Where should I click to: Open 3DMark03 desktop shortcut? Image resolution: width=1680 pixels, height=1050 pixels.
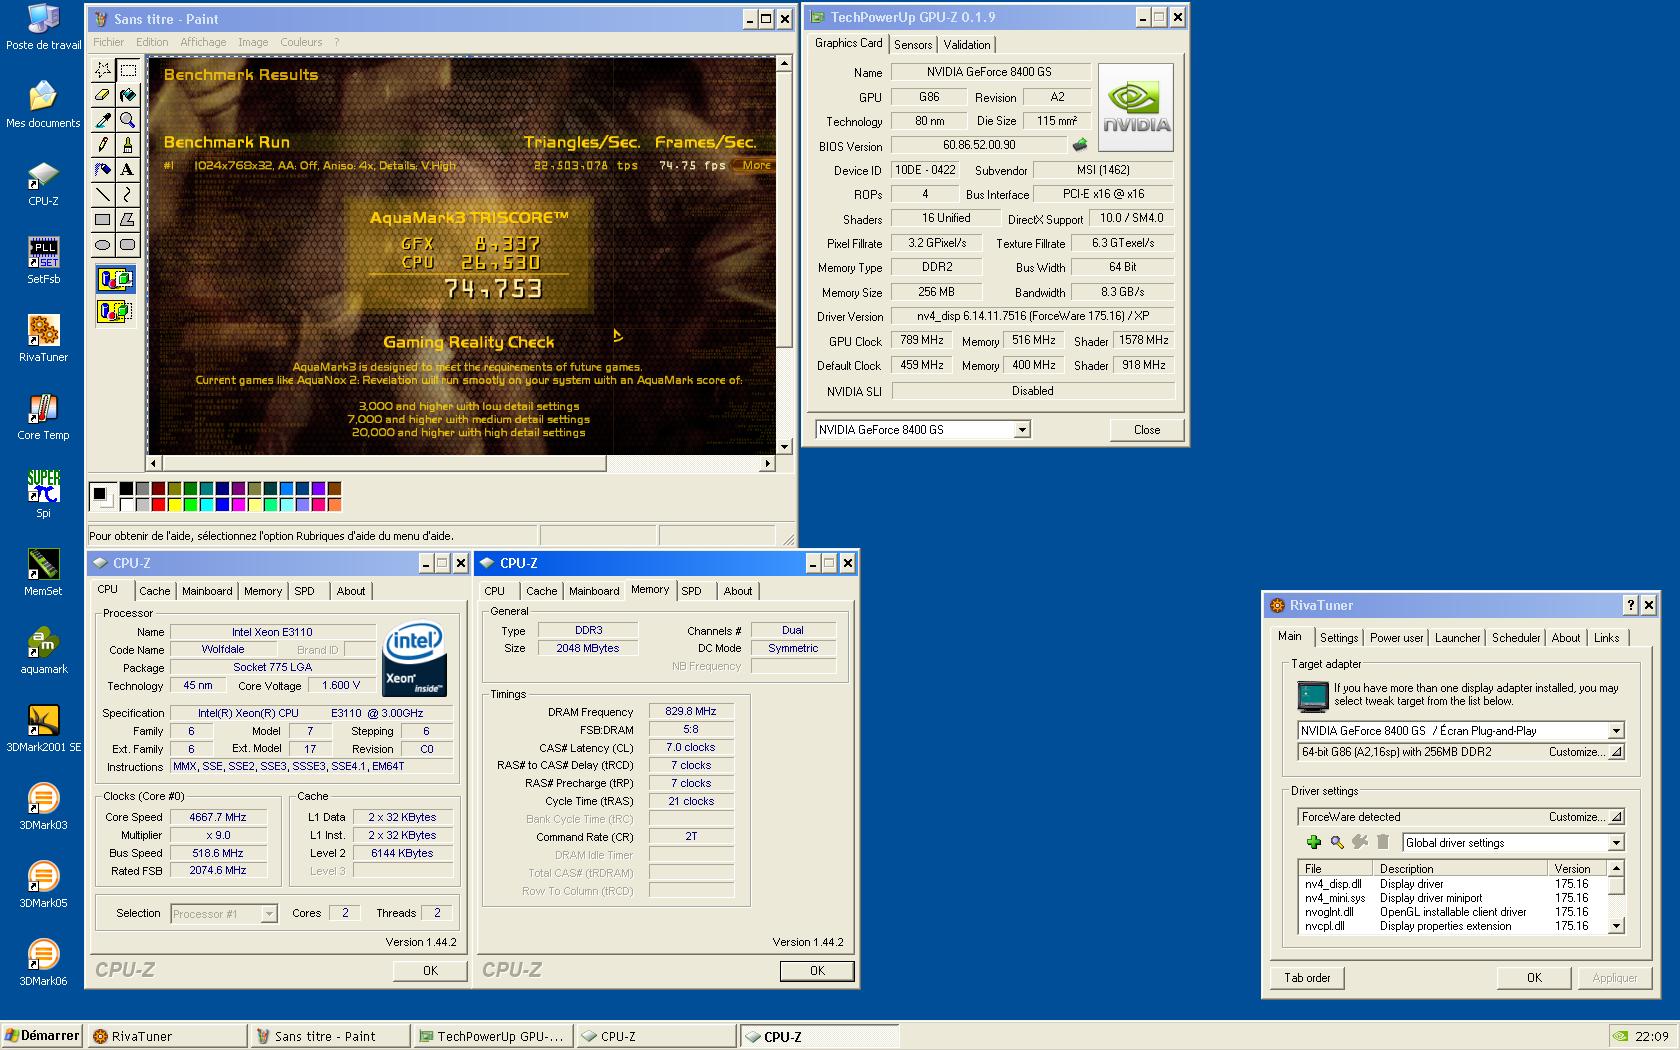[x=43, y=808]
